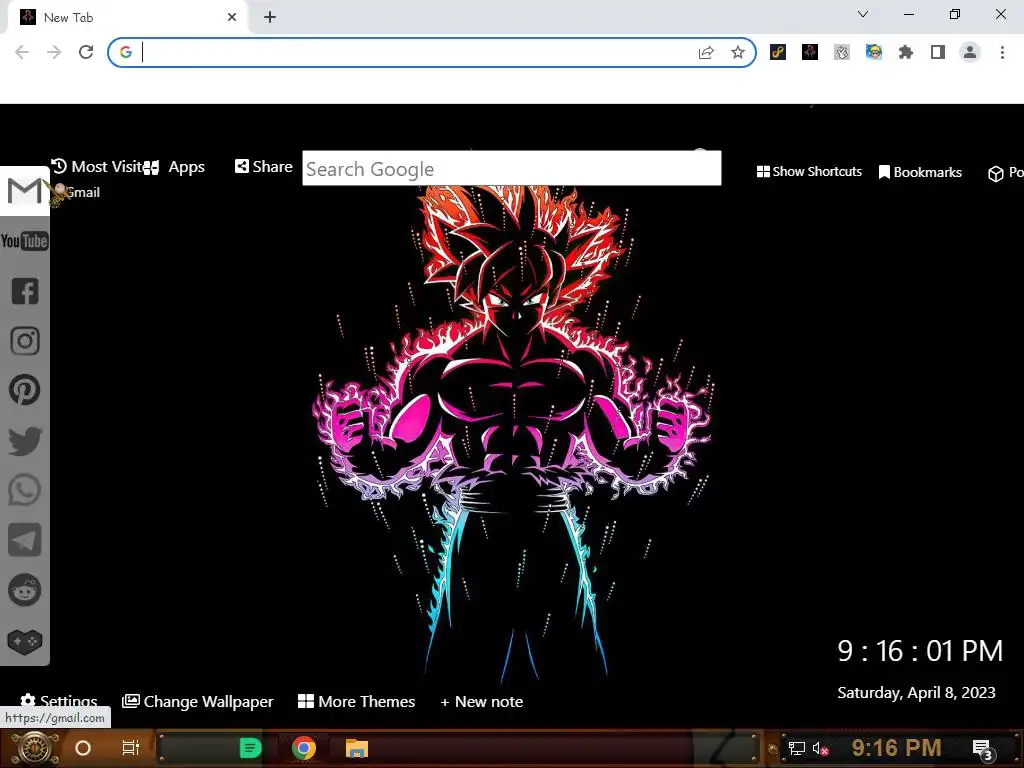The width and height of the screenshot is (1024, 768).
Task: Click the Share button
Action: pyautogui.click(x=264, y=167)
